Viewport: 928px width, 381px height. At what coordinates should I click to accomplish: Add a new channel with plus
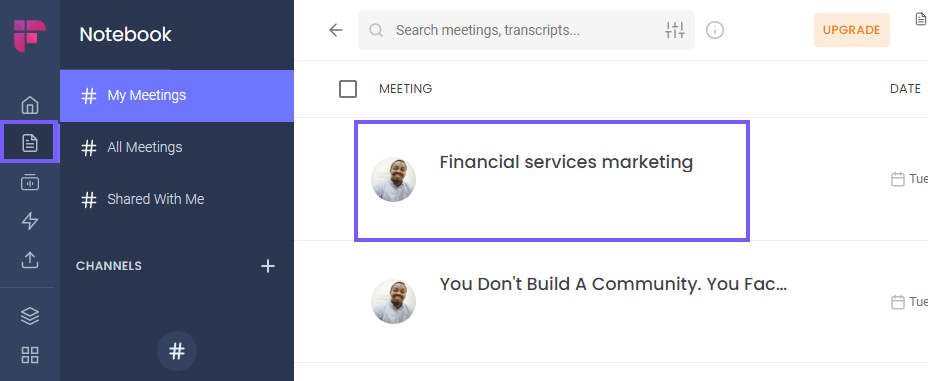coord(268,266)
